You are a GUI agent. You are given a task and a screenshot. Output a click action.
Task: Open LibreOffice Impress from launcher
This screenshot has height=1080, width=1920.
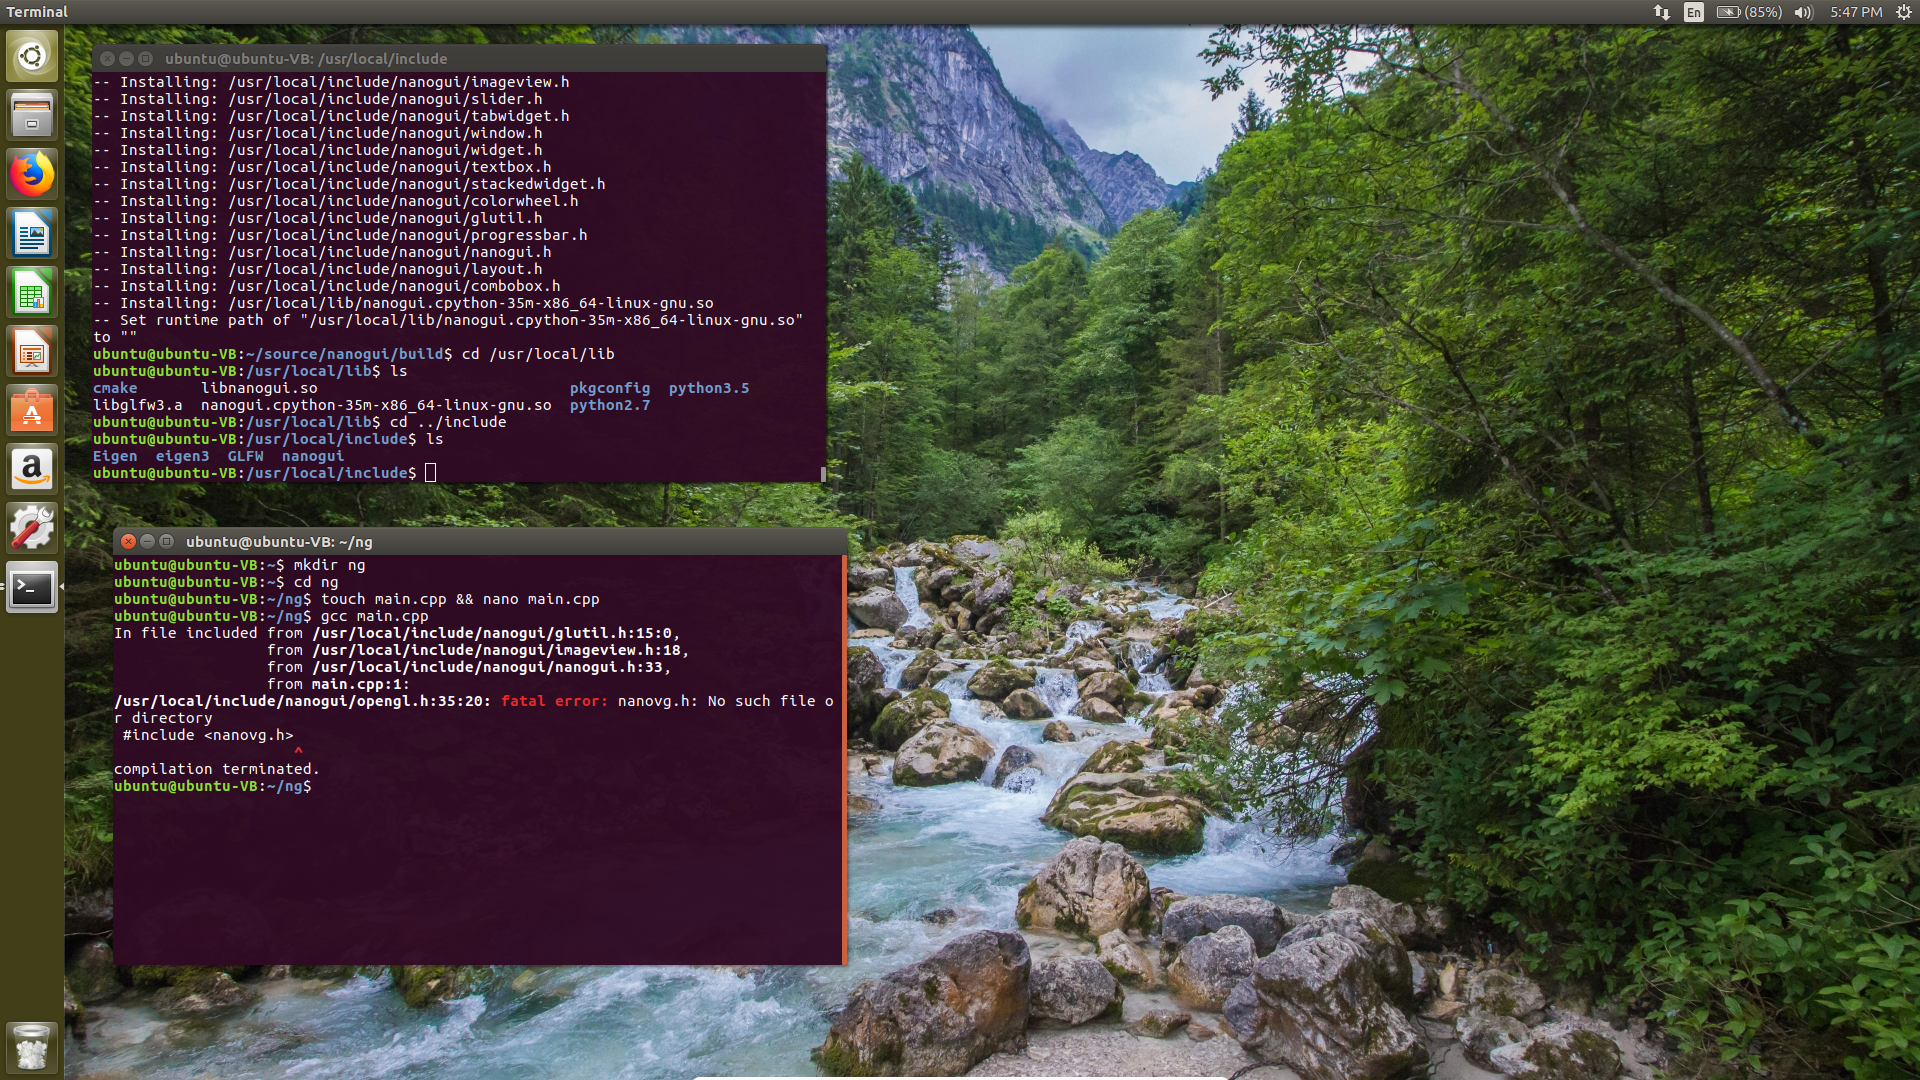(32, 351)
